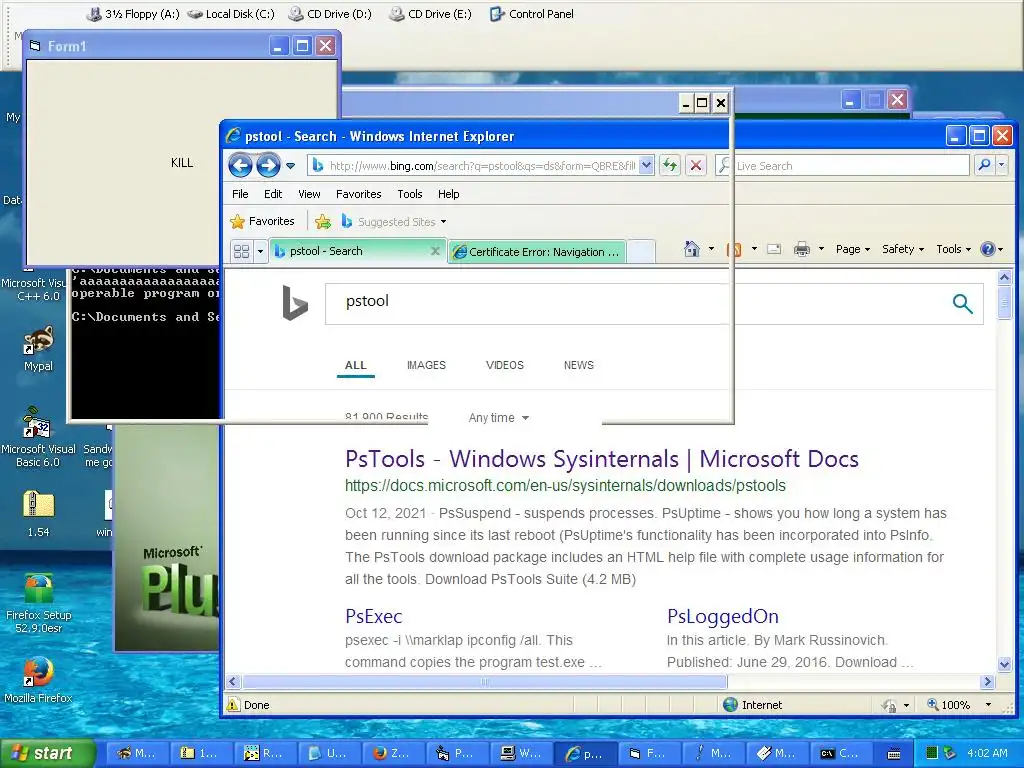Image resolution: width=1024 pixels, height=768 pixels.
Task: Select the Mypal desktop icon
Action: pyautogui.click(x=39, y=349)
